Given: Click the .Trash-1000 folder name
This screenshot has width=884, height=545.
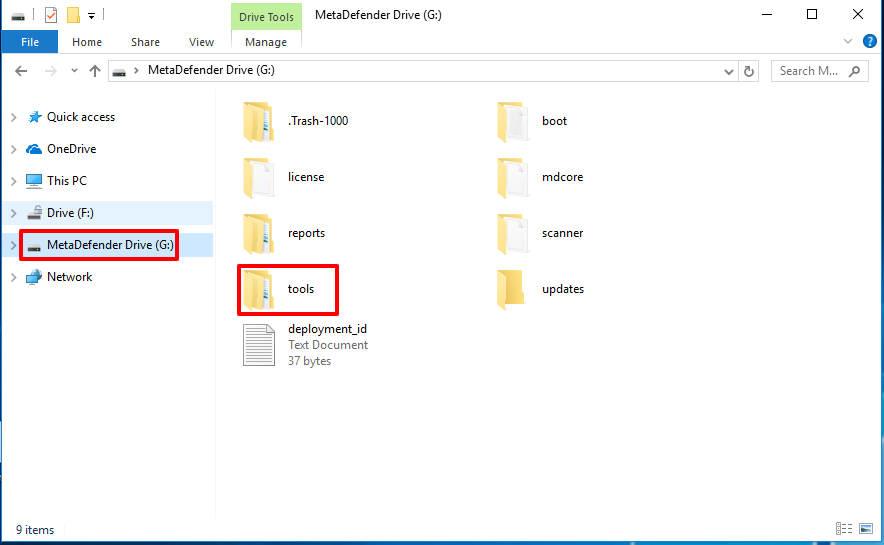Looking at the screenshot, I should 318,121.
